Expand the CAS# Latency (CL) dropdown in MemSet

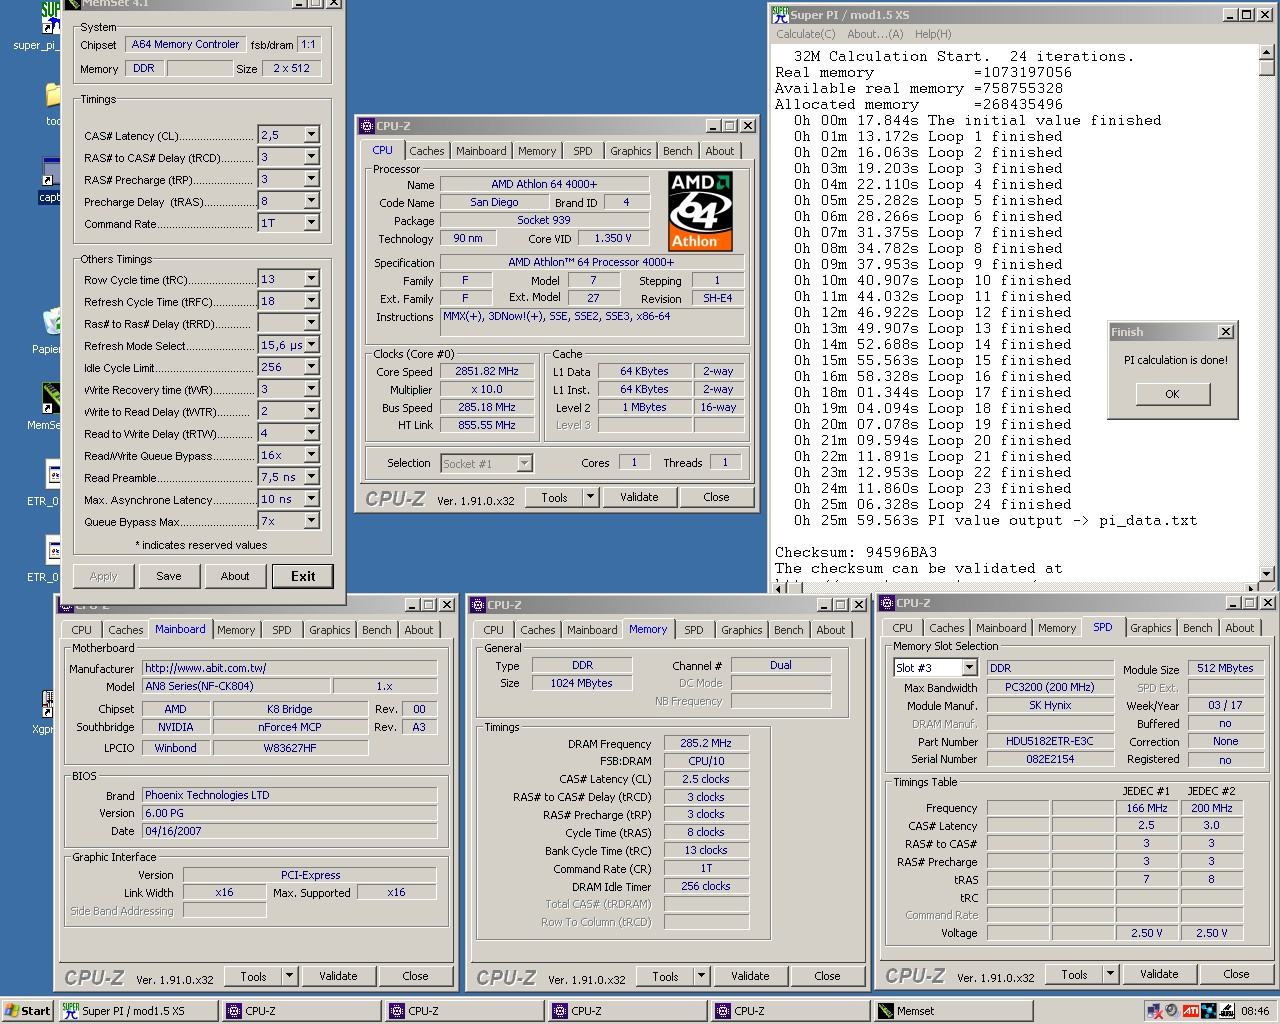tap(311, 134)
